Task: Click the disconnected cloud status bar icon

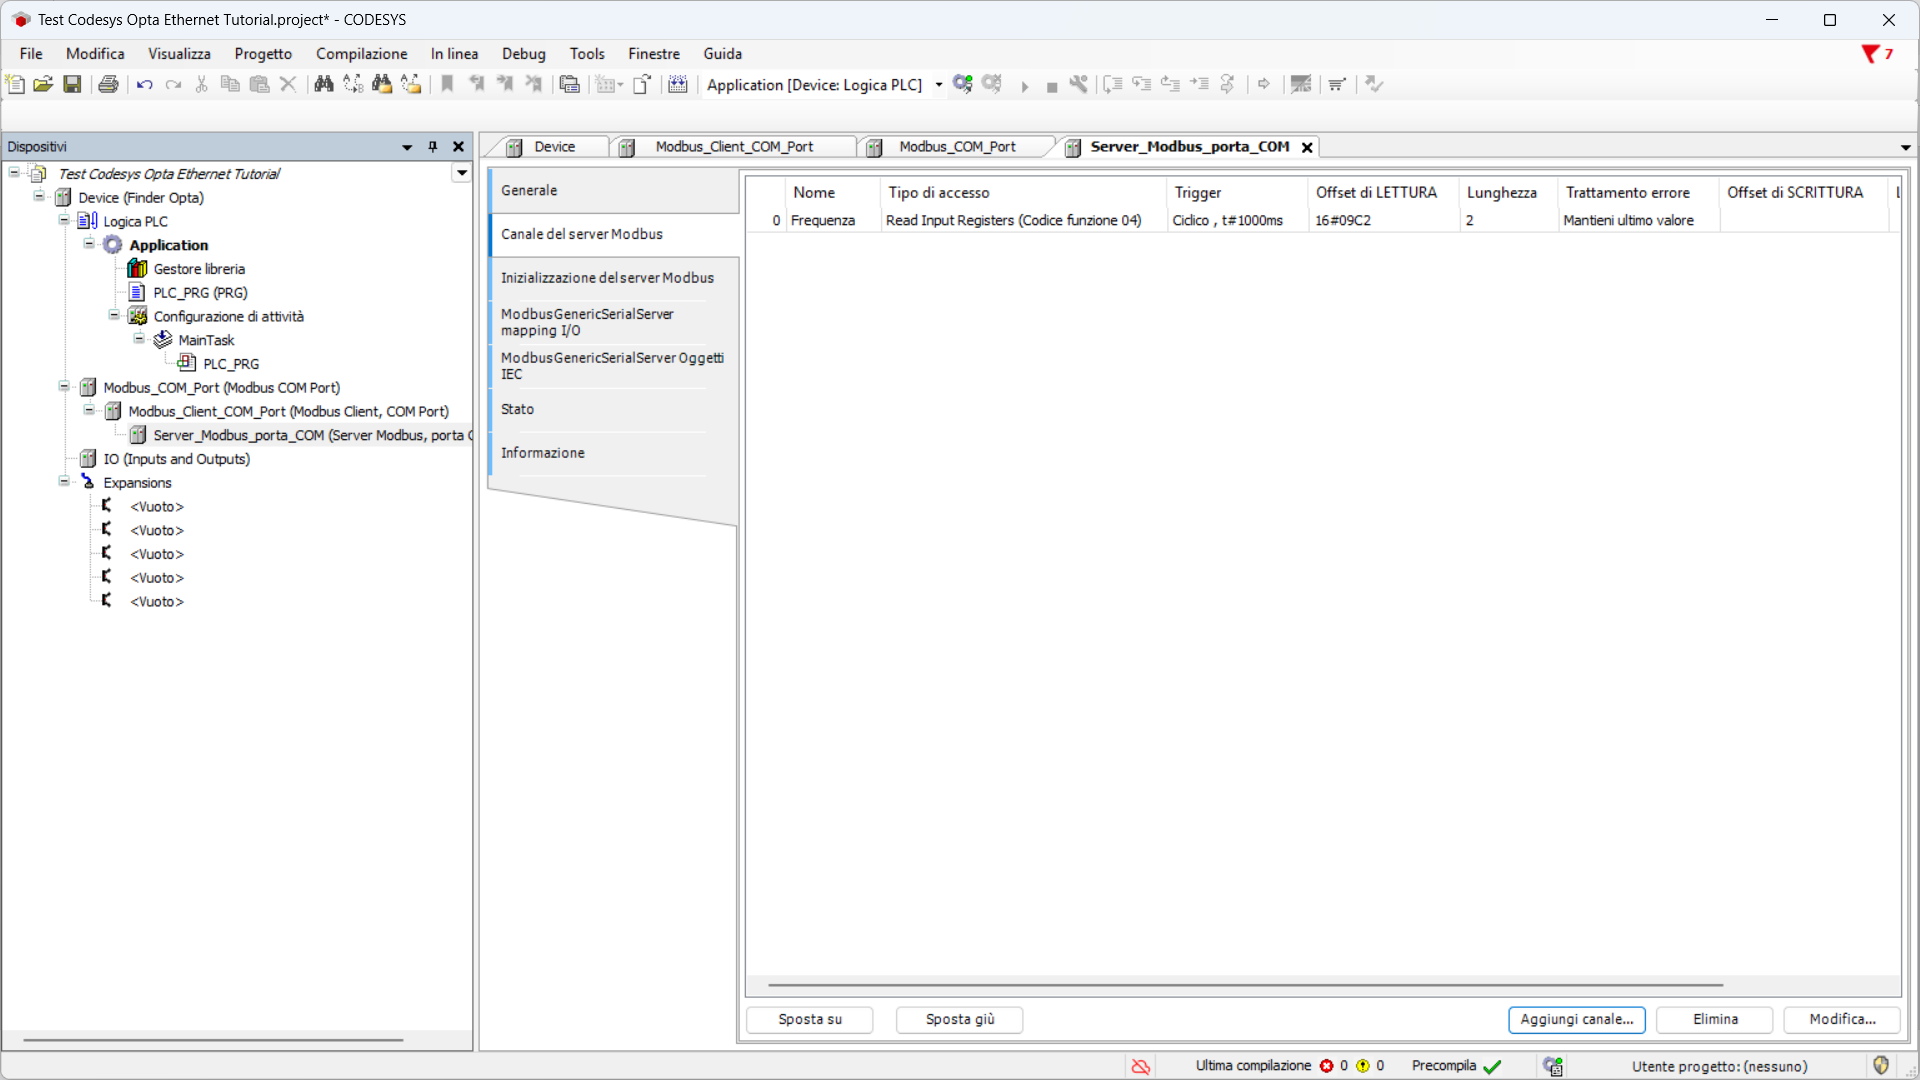Action: 1141,1066
